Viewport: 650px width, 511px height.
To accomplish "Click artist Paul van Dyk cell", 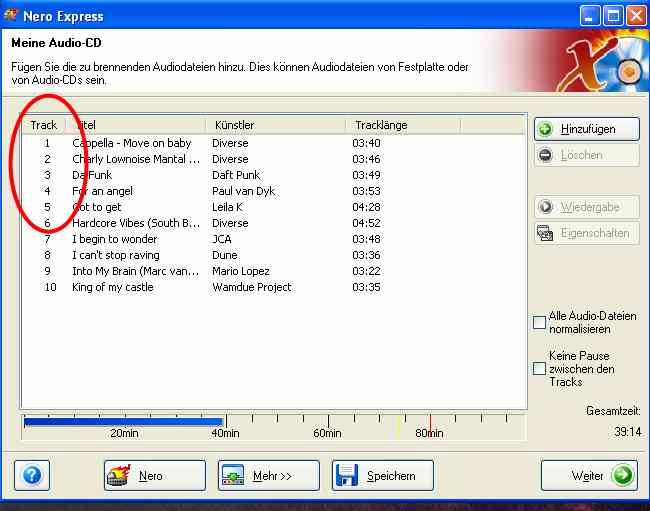I will pyautogui.click(x=244, y=191).
